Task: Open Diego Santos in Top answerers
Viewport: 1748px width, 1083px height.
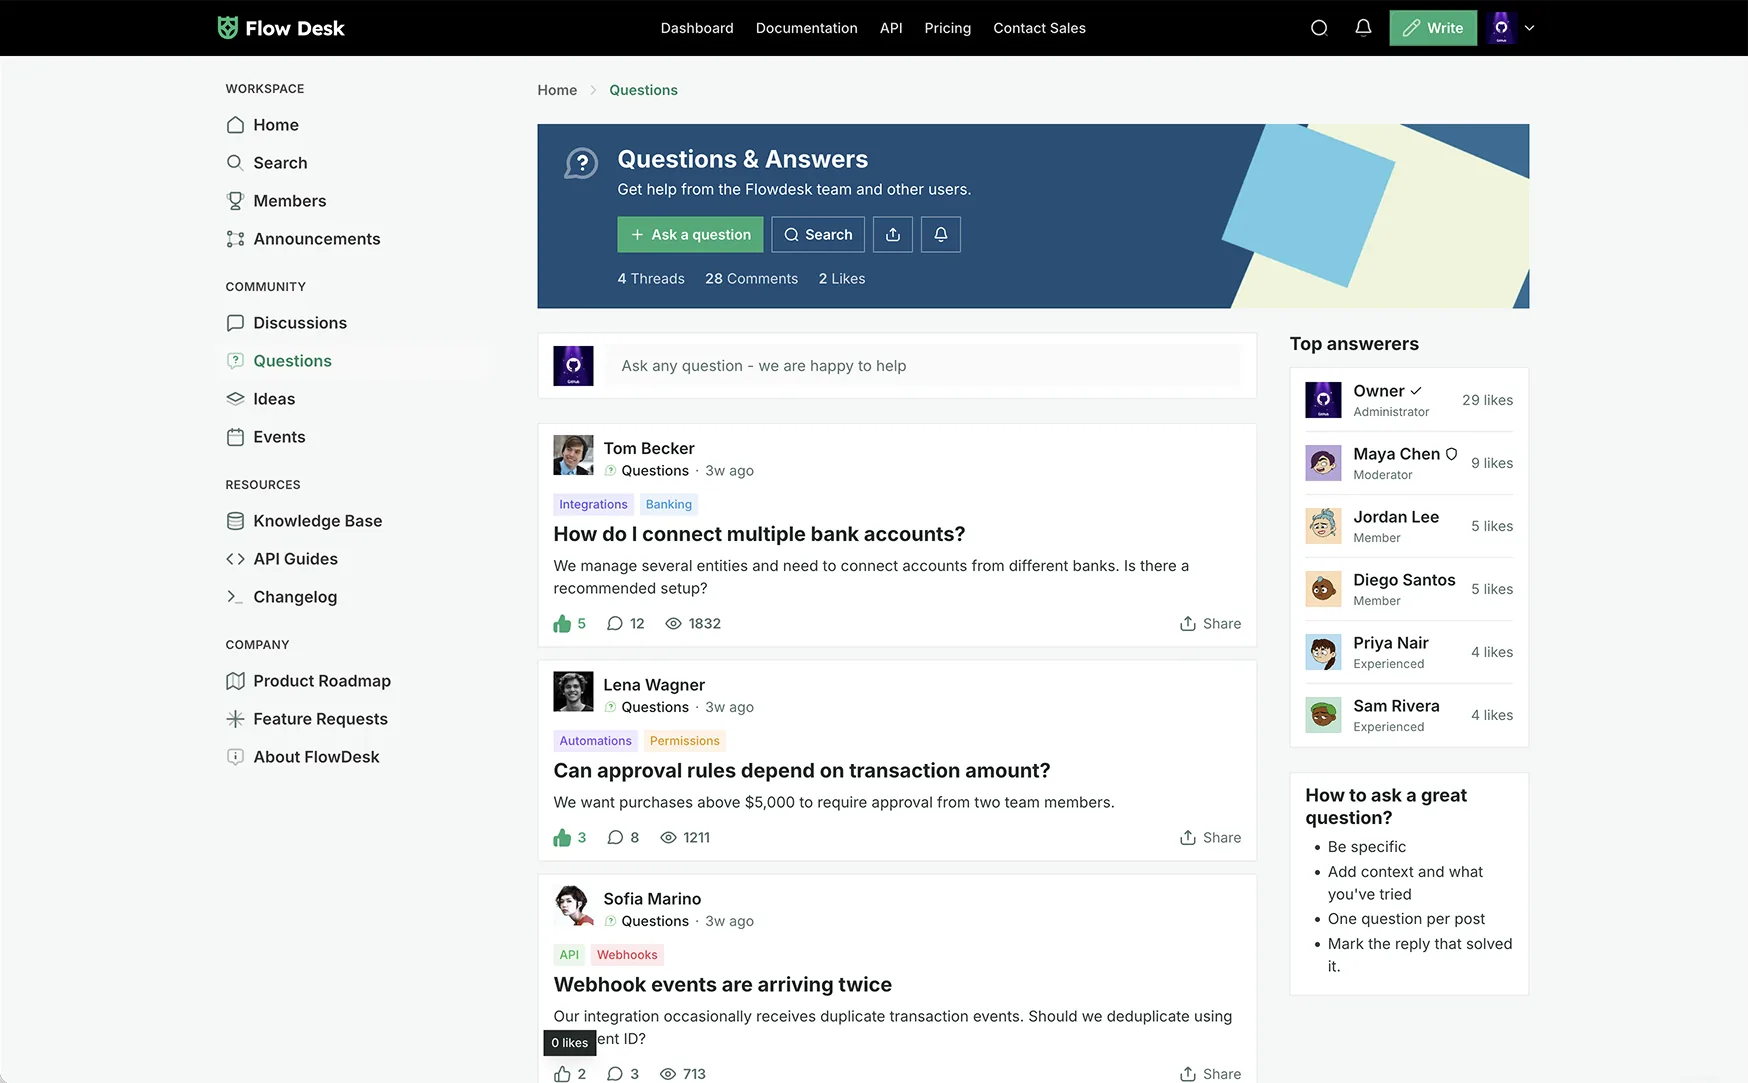Action: click(x=1409, y=589)
